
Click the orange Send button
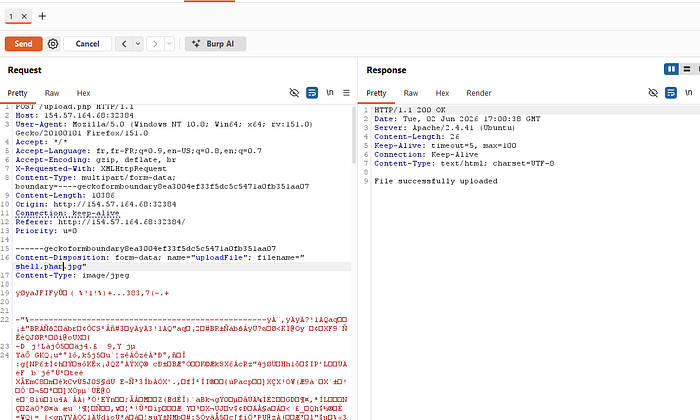pos(23,44)
